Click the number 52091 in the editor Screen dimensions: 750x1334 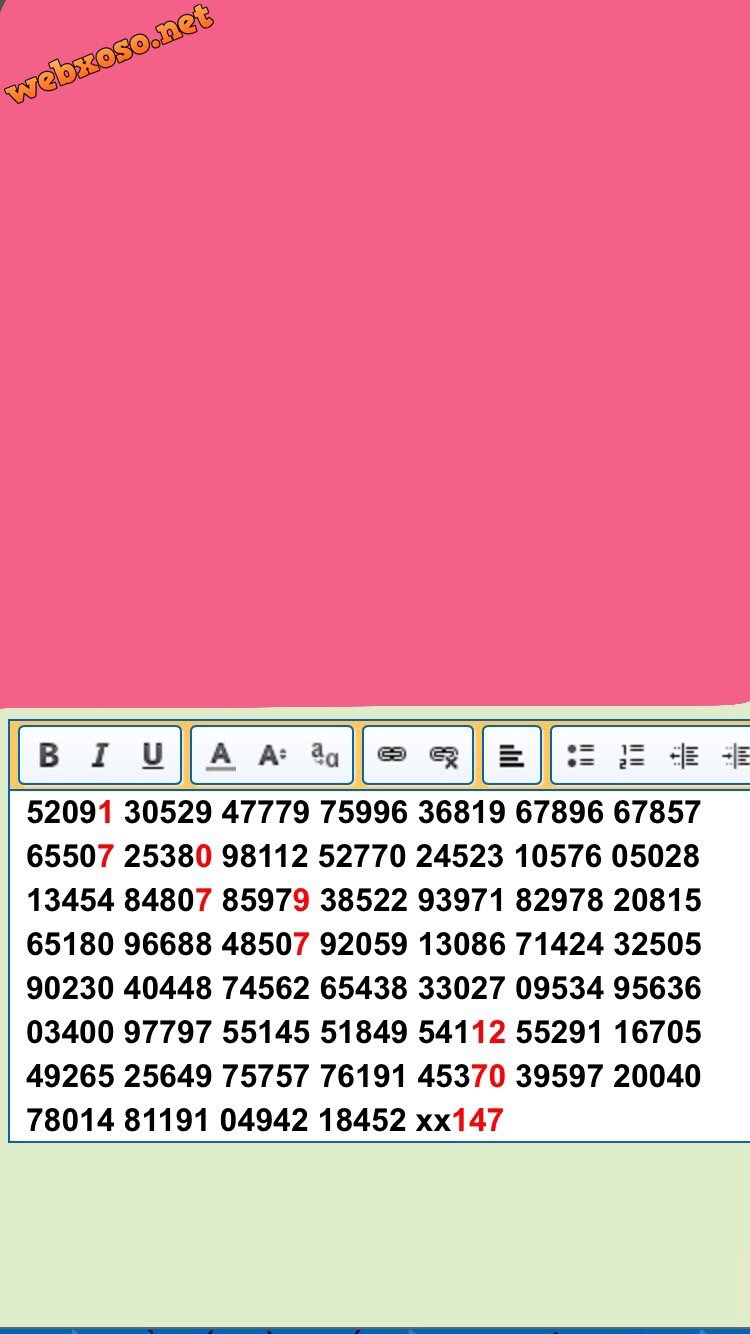[70, 812]
